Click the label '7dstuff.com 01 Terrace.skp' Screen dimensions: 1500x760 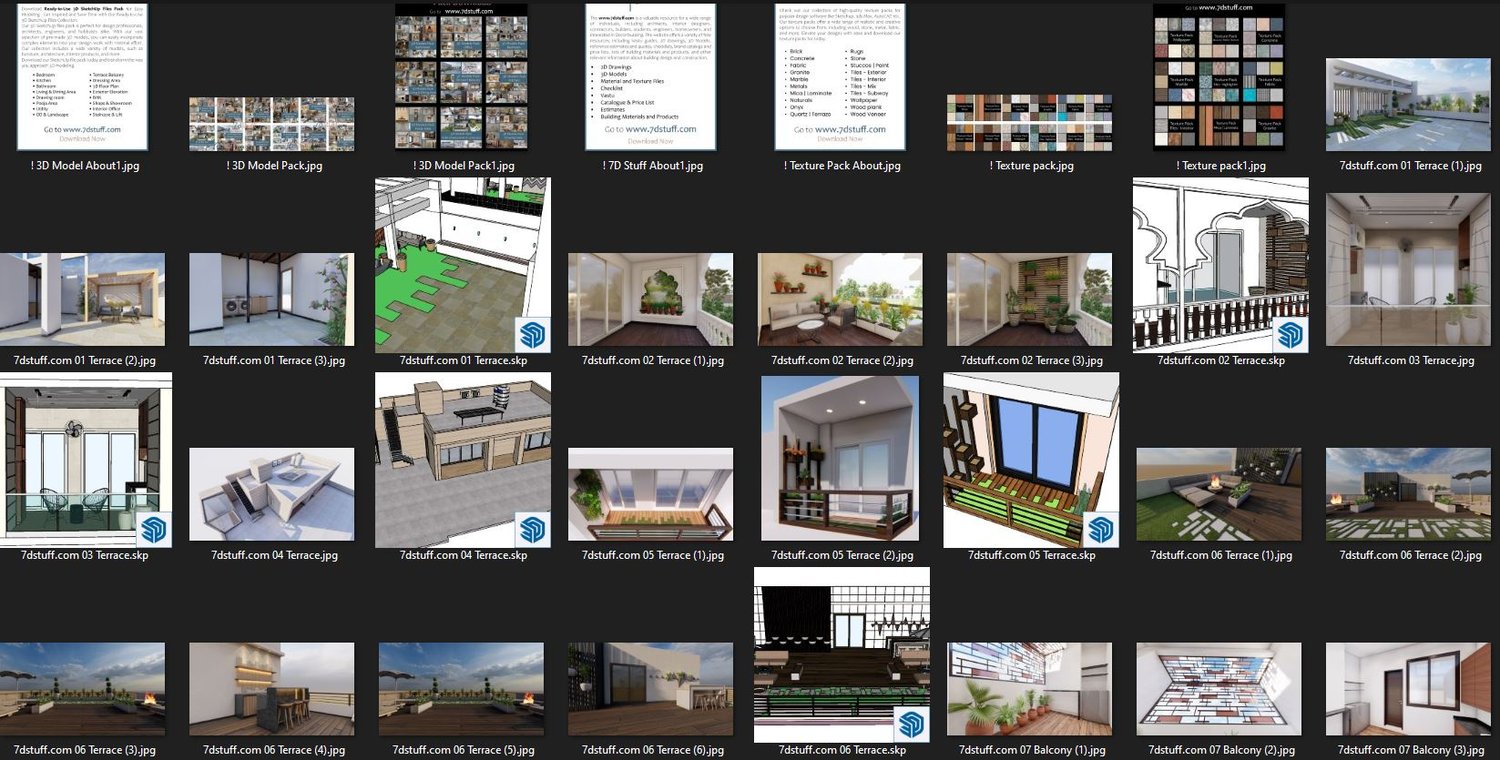(x=463, y=361)
